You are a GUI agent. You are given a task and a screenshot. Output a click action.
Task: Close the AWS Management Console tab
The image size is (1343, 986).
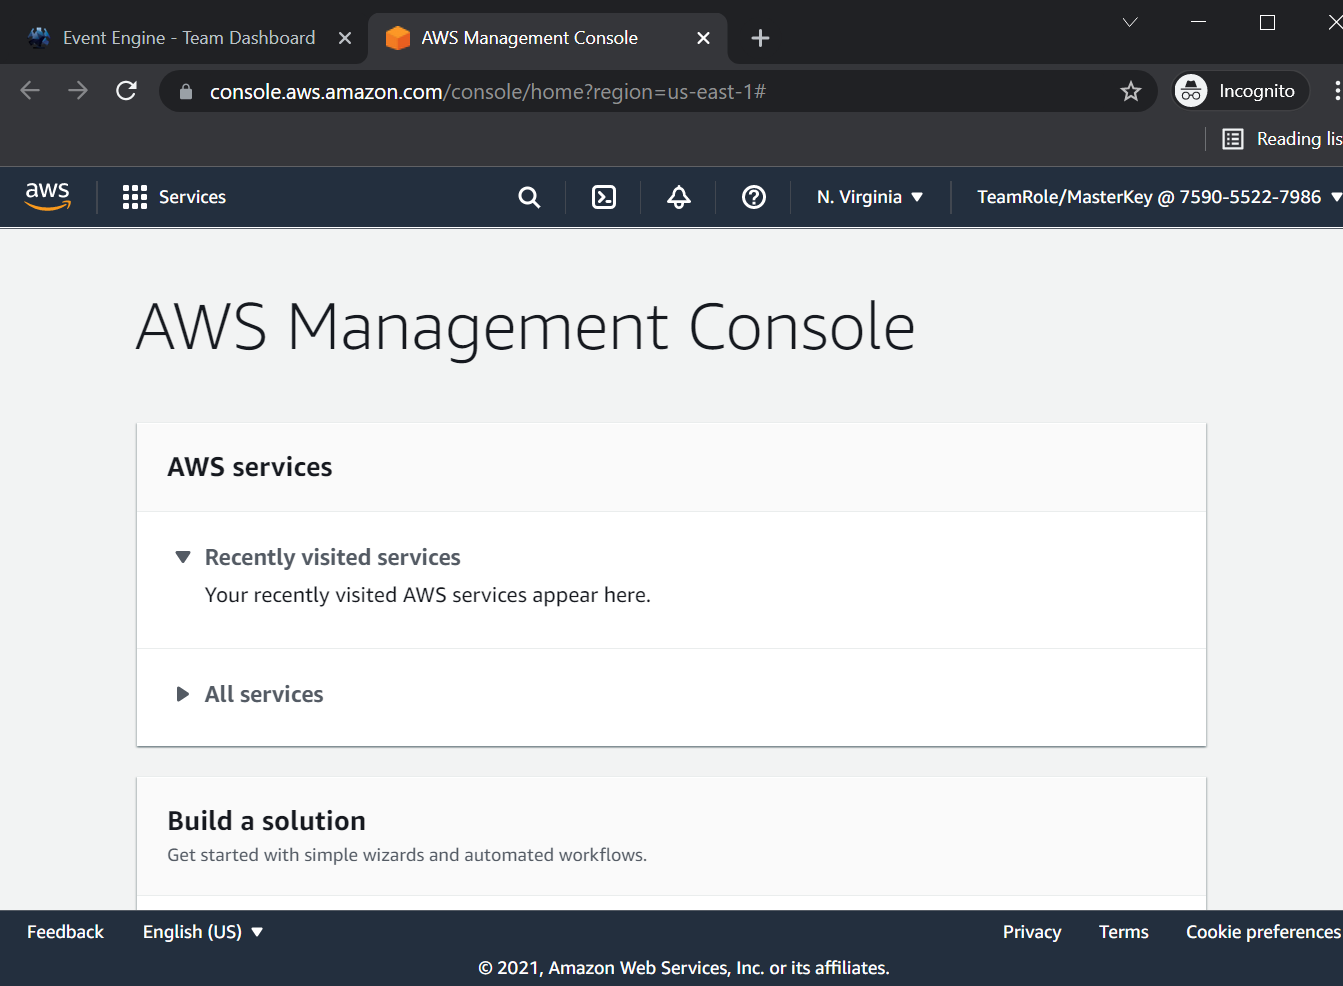pos(704,38)
